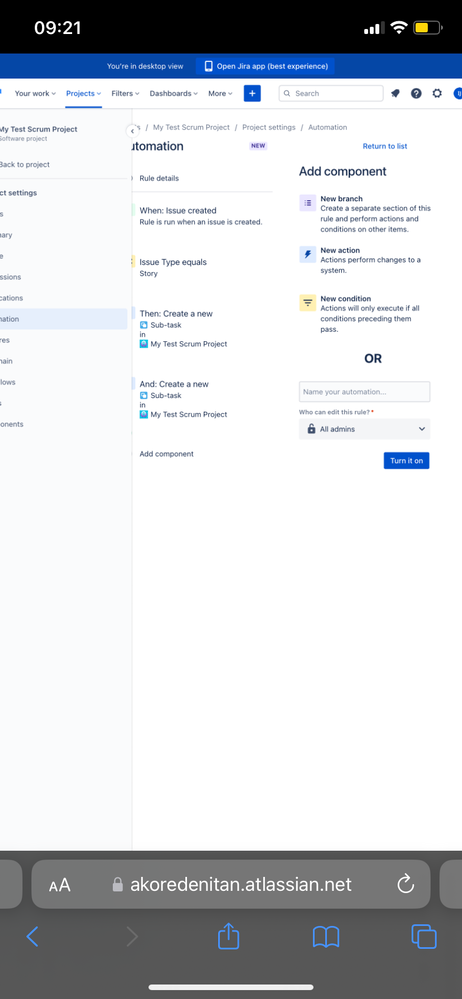Click the New condition heading text

(346, 298)
